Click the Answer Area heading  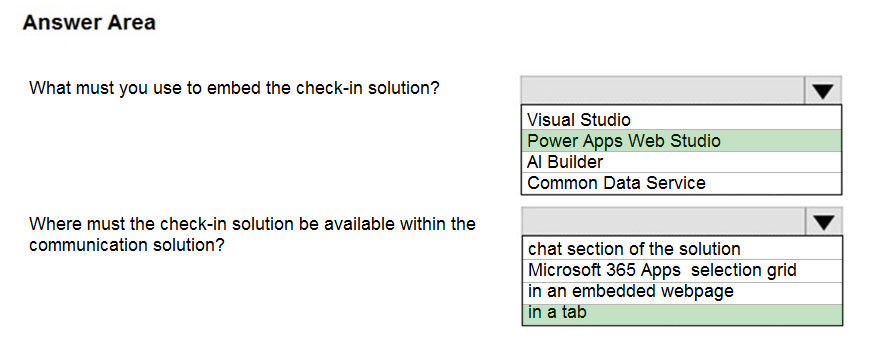coord(89,23)
